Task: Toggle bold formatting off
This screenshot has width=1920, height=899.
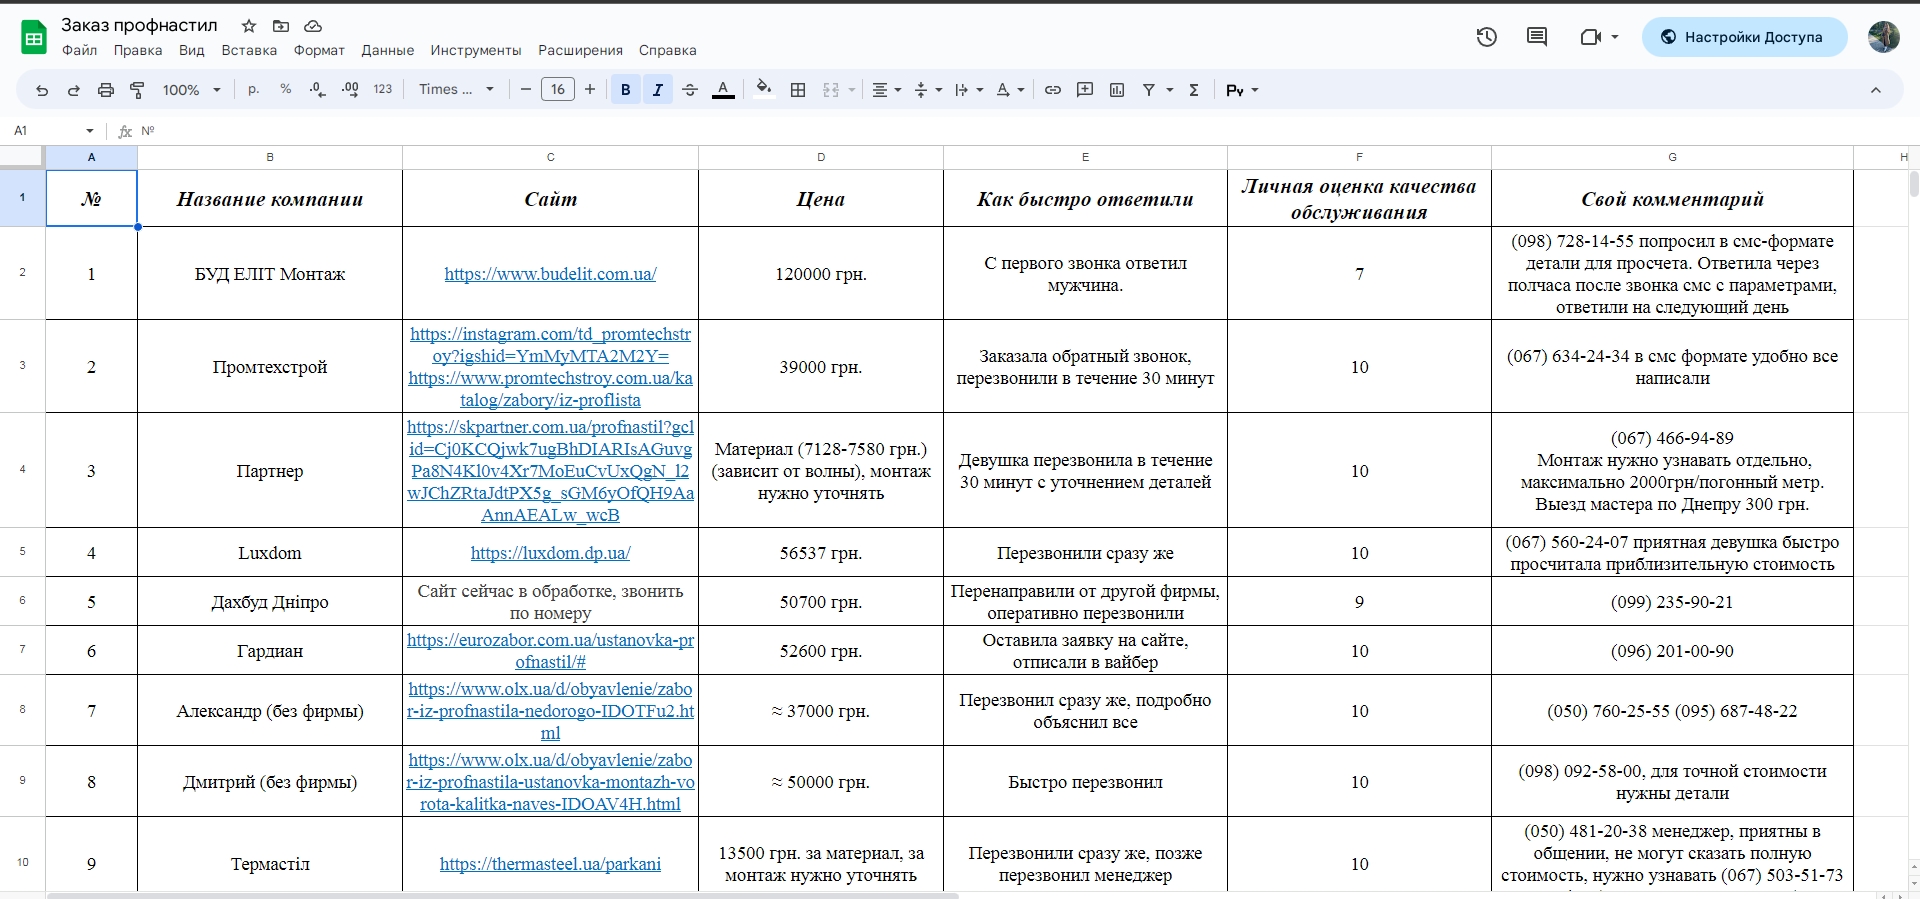Action: [626, 90]
